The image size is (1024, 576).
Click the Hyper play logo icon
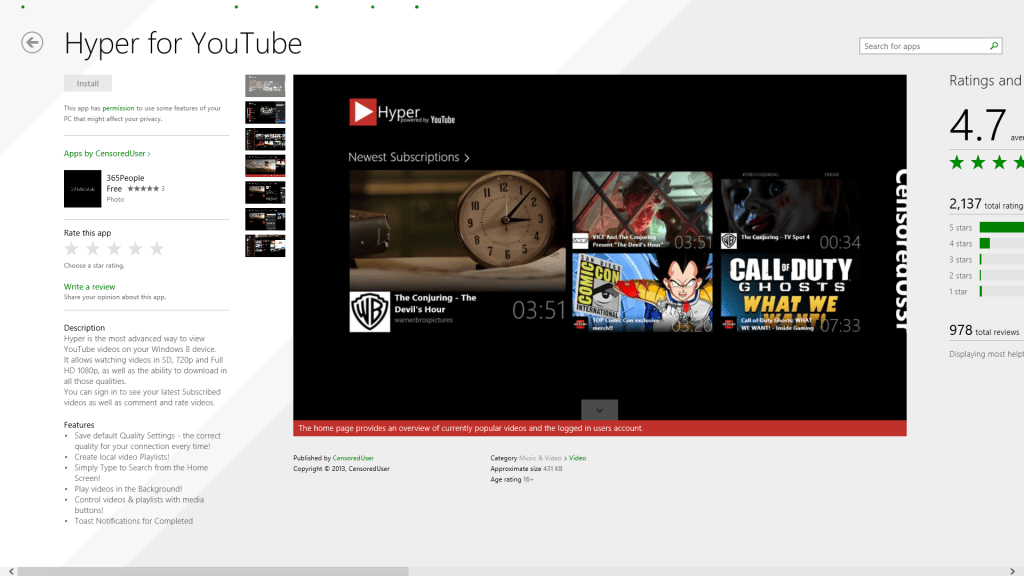click(362, 112)
